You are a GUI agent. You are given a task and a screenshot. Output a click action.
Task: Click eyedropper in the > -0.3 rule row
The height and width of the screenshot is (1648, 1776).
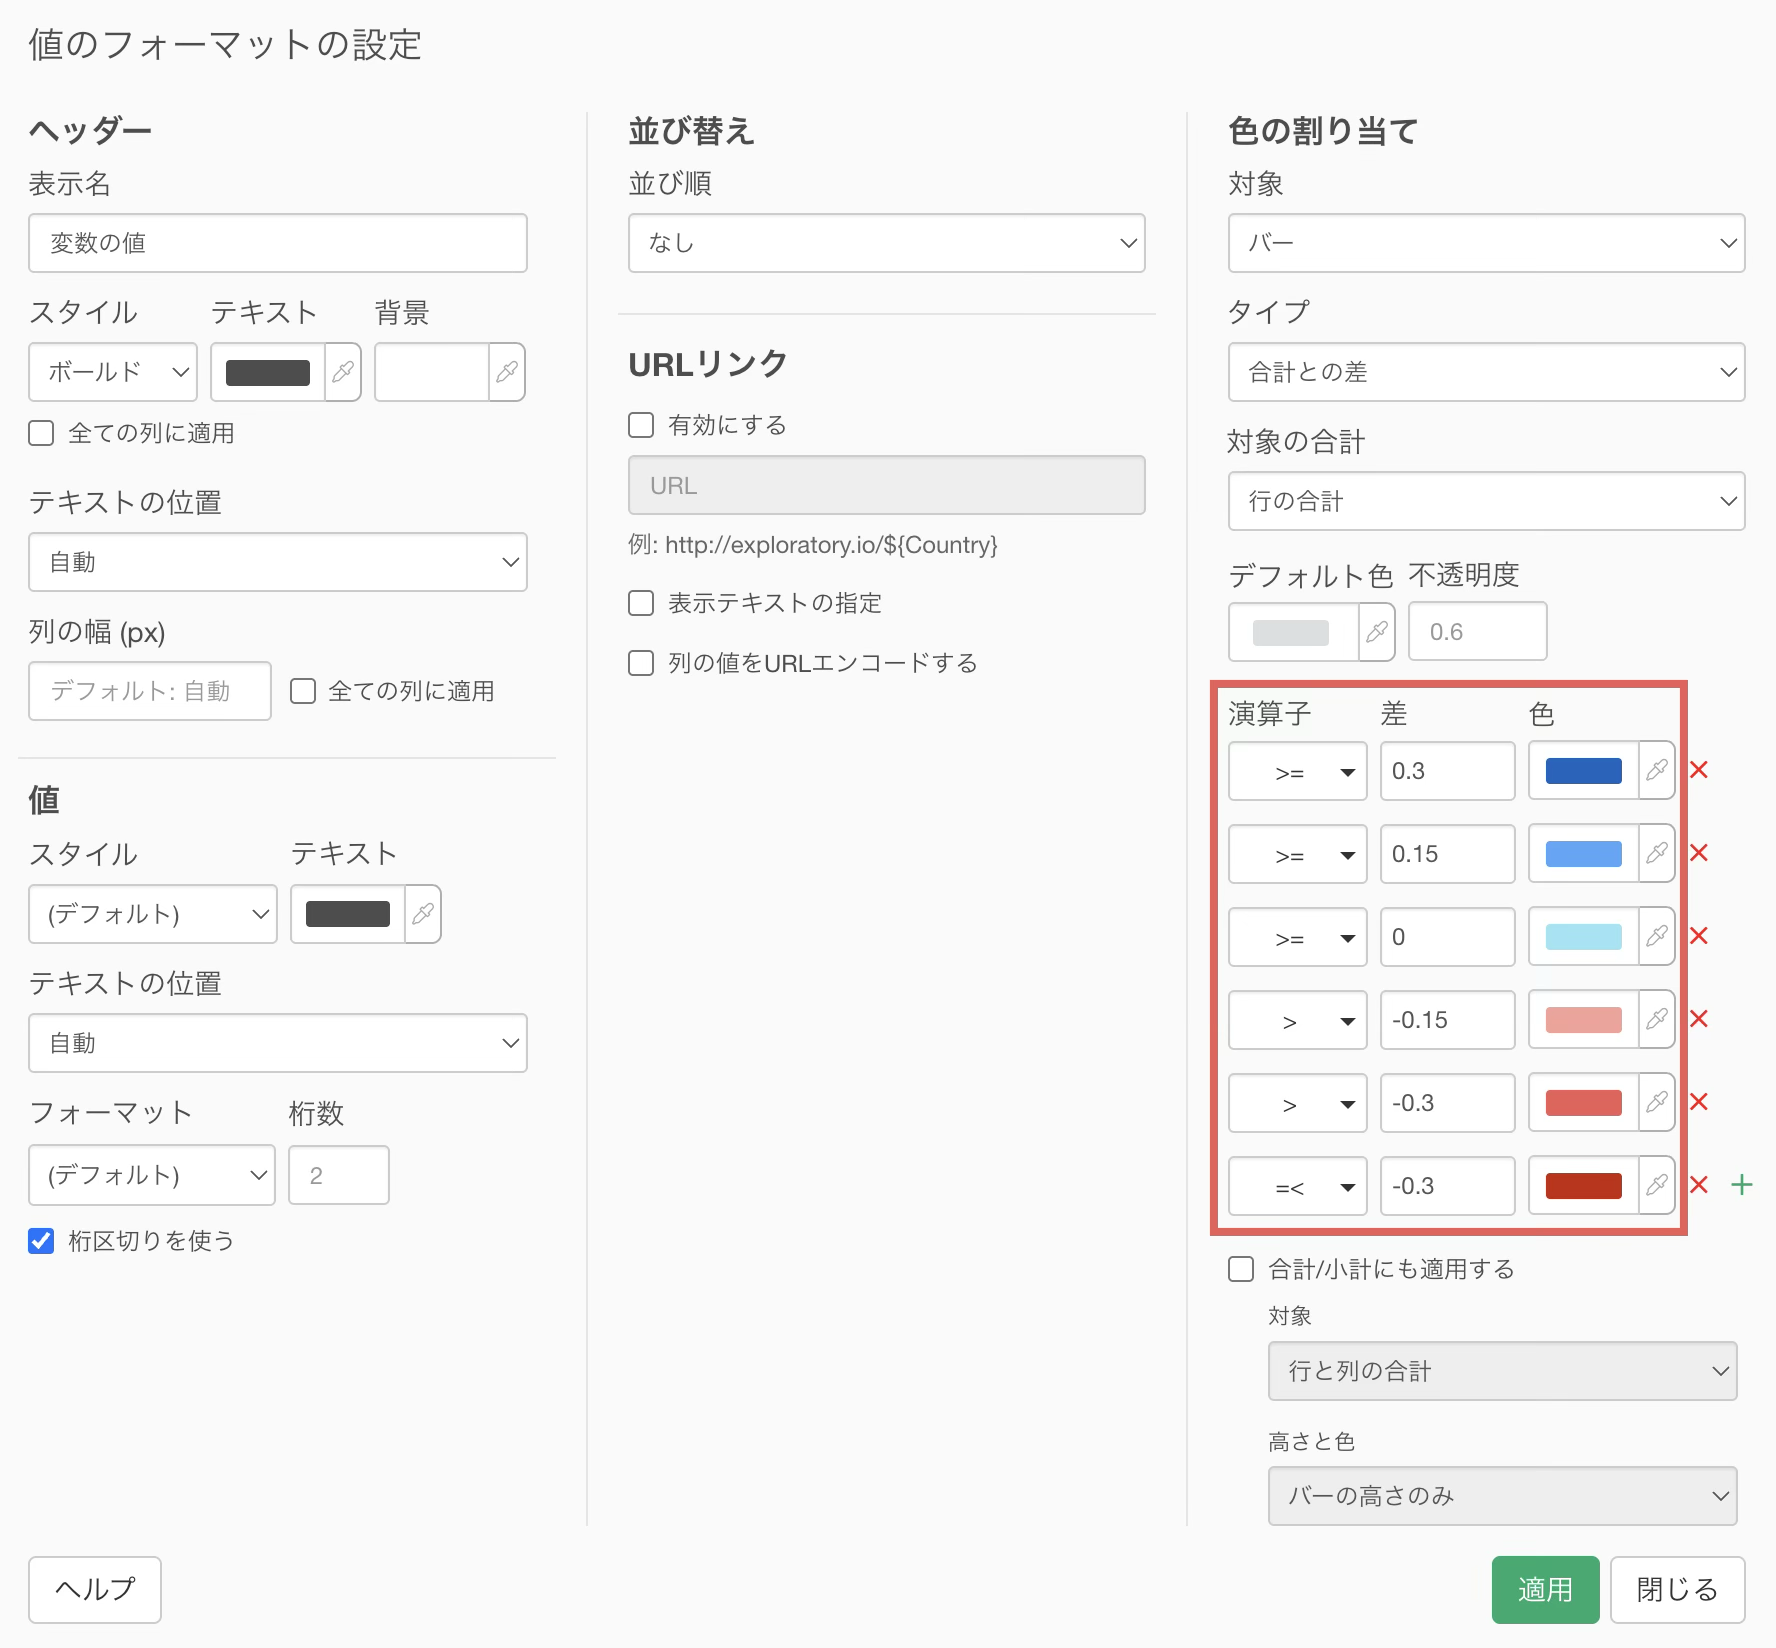pos(1657,1102)
